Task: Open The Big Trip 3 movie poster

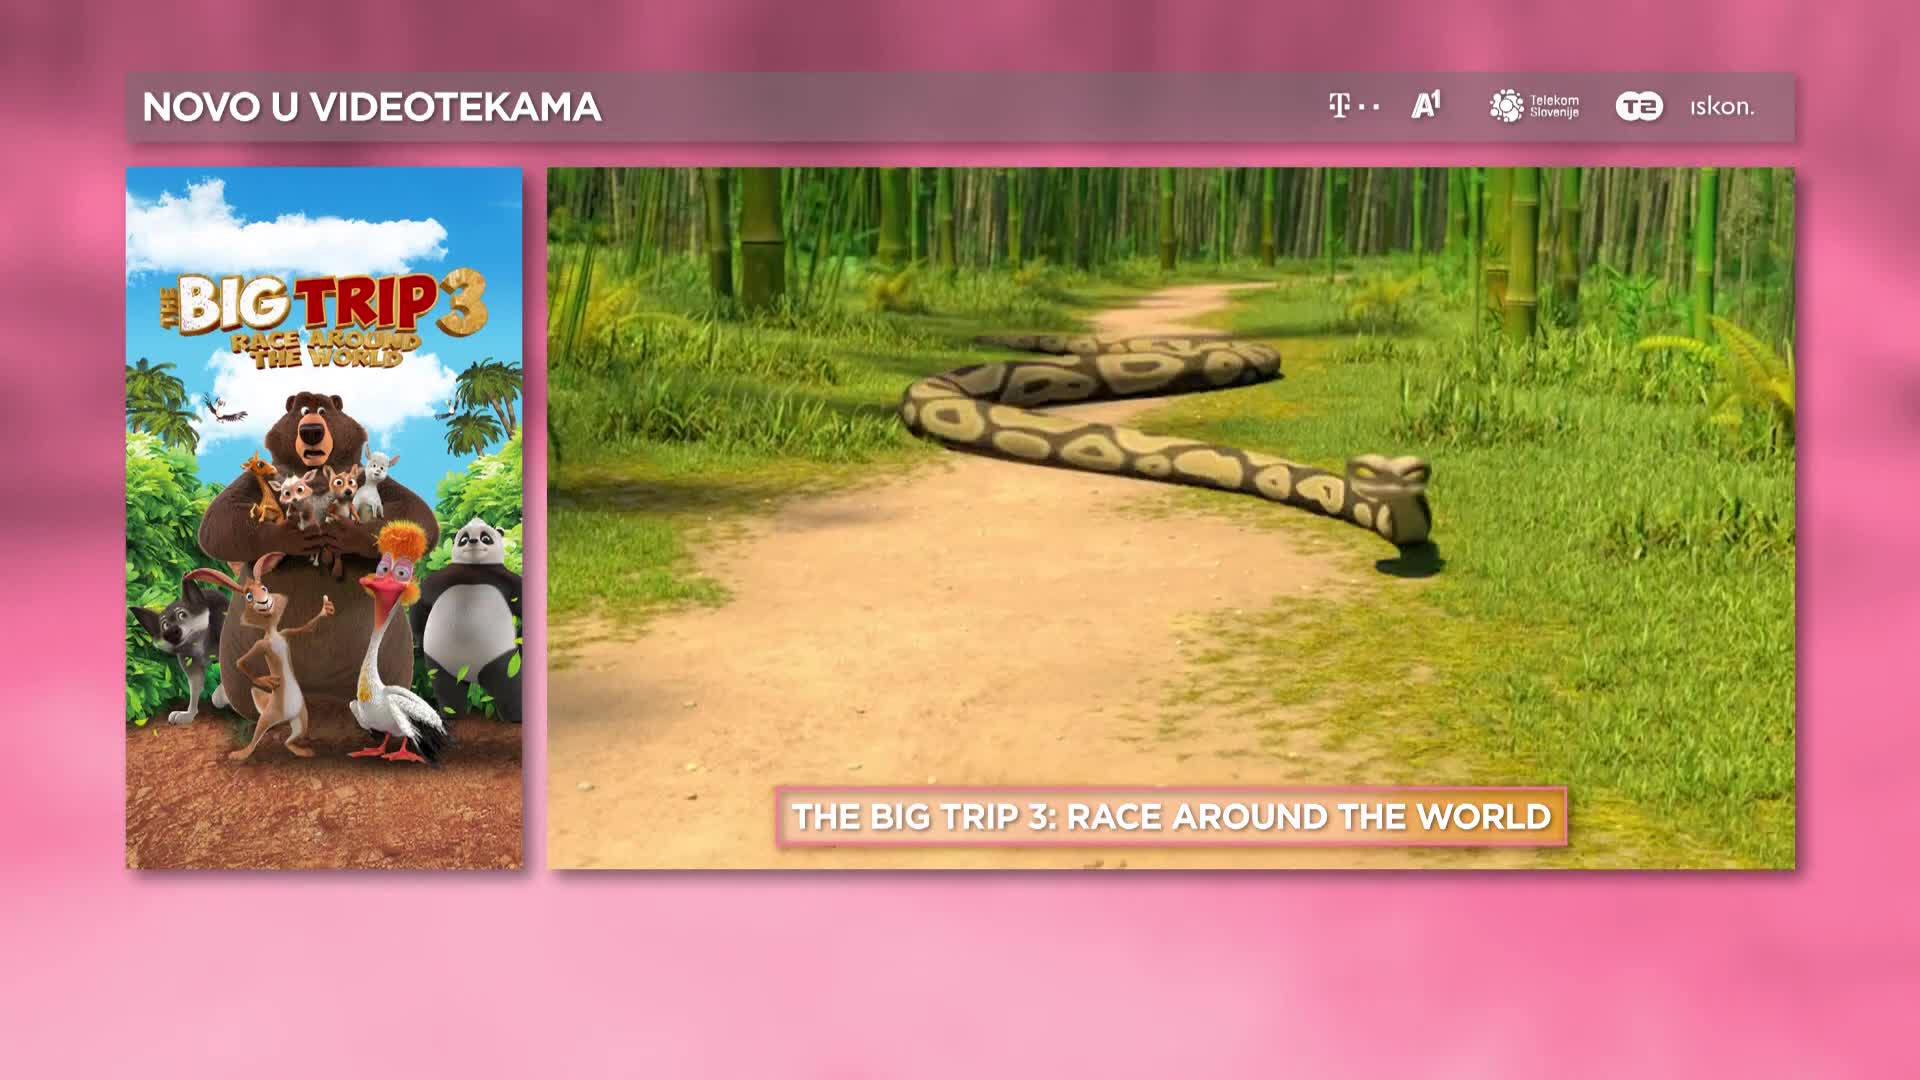Action: [324, 517]
